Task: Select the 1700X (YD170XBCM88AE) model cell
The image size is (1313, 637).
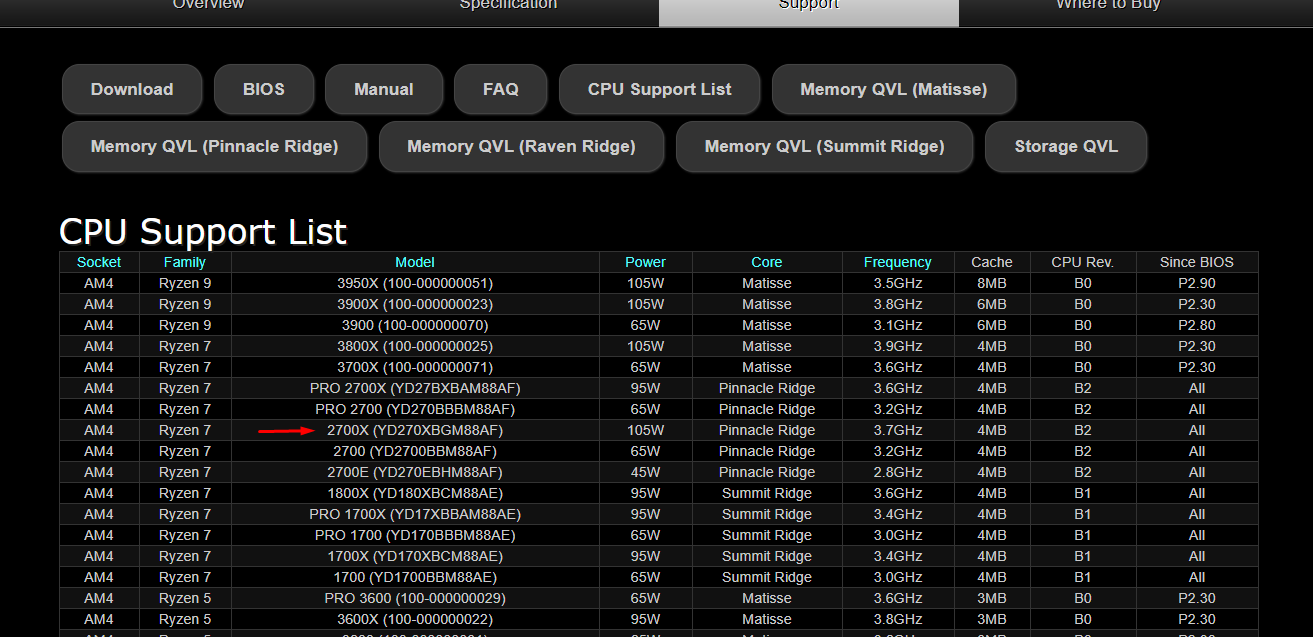Action: (415, 556)
